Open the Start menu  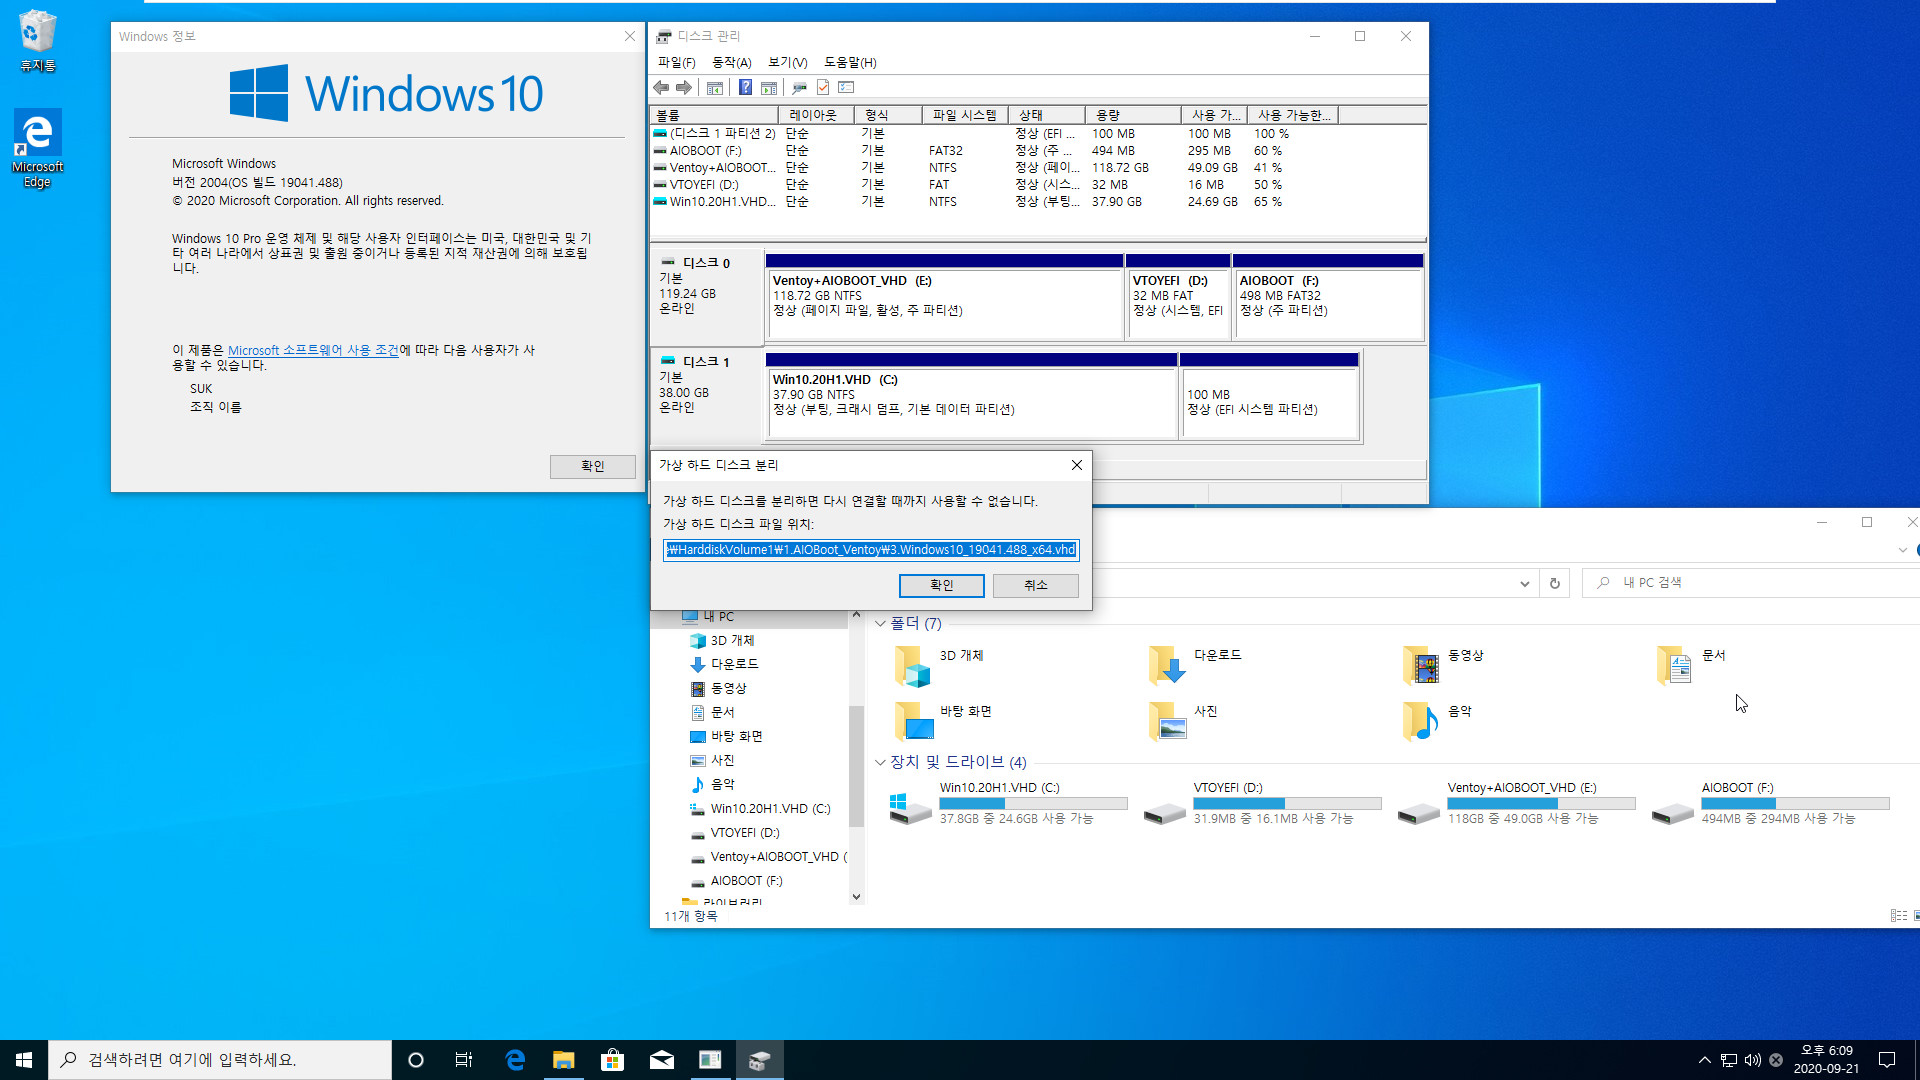click(24, 1060)
